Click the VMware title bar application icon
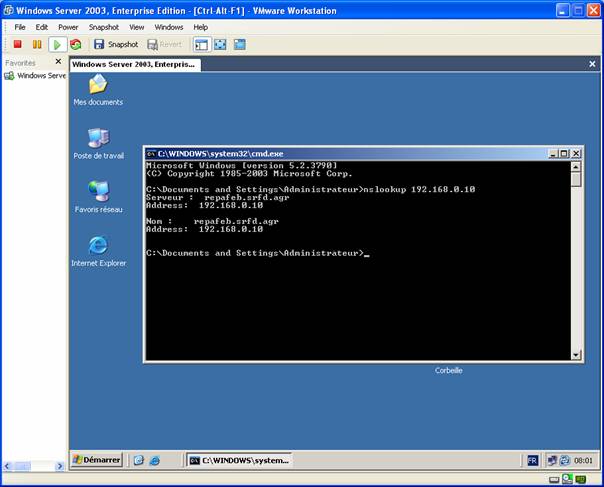604x487 pixels. click(8, 10)
